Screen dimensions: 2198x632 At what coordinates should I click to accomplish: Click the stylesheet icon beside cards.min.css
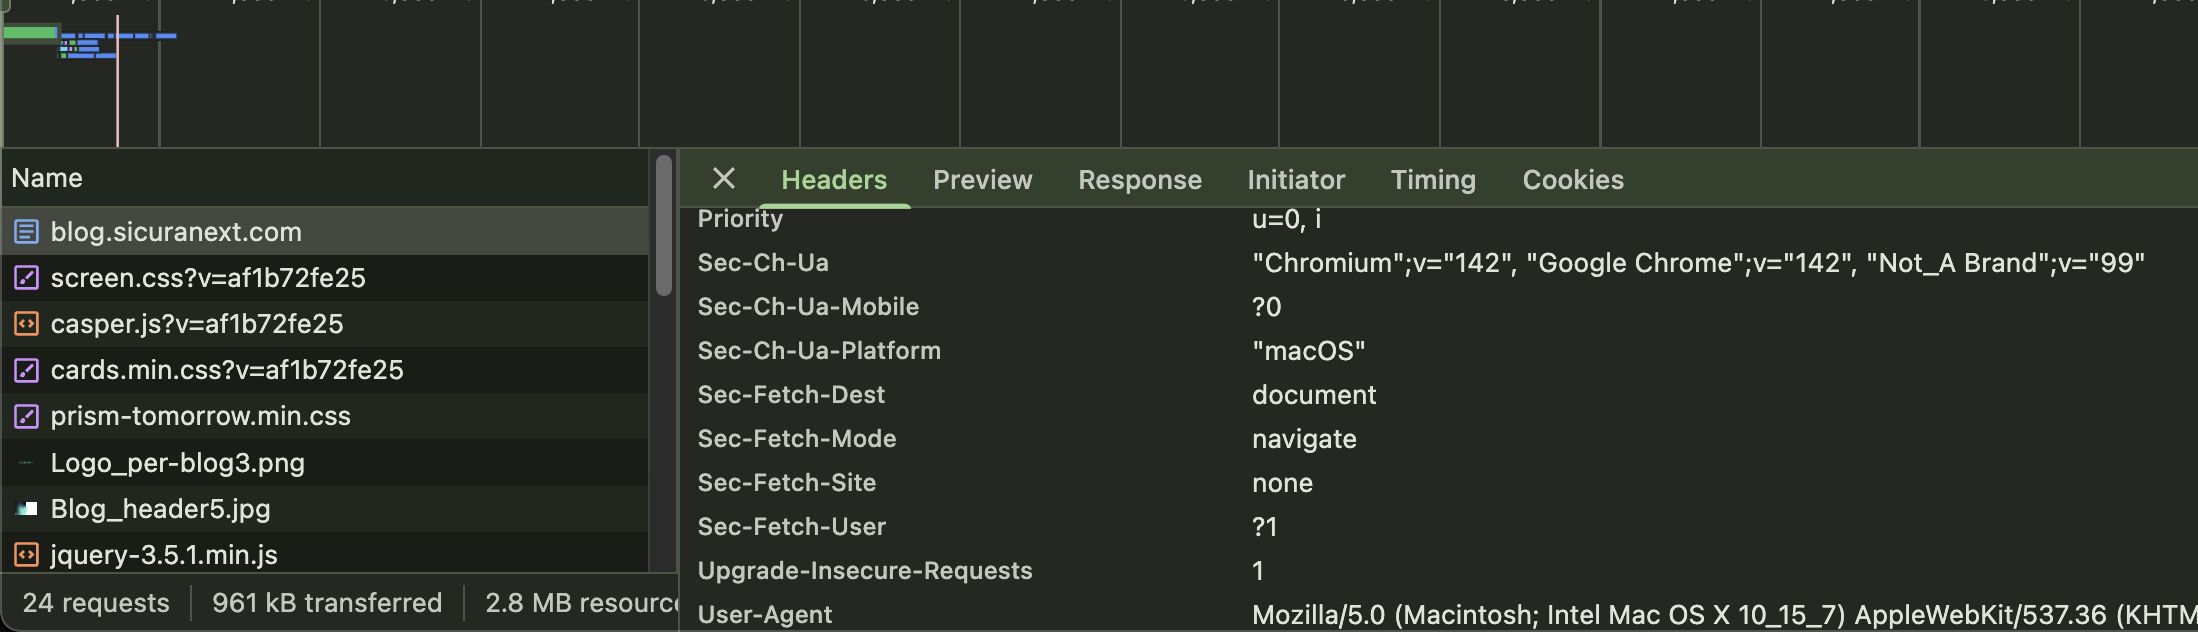pyautogui.click(x=26, y=370)
